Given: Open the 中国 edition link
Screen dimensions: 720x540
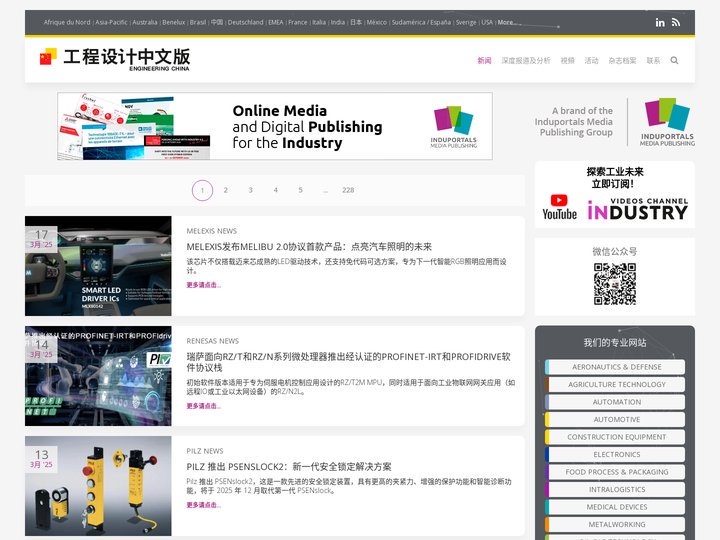Looking at the screenshot, I should coord(217,22).
